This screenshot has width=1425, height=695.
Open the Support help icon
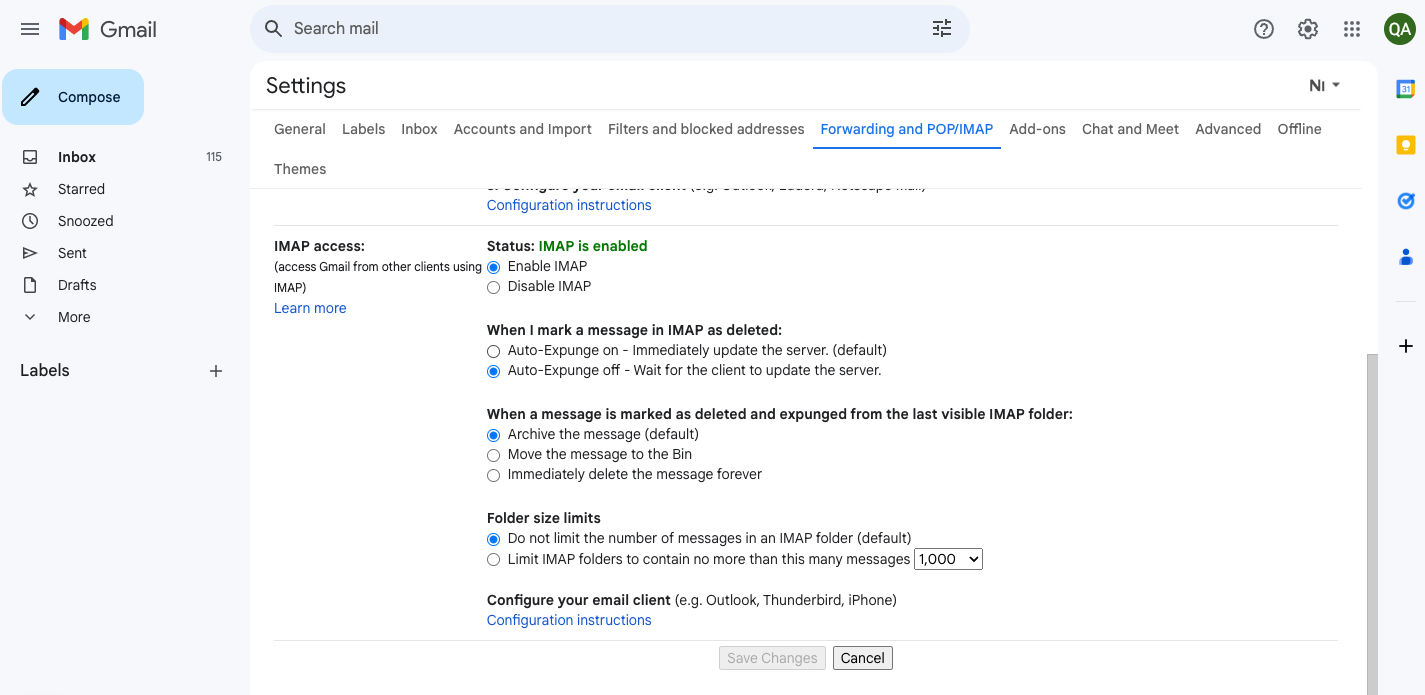1263,29
